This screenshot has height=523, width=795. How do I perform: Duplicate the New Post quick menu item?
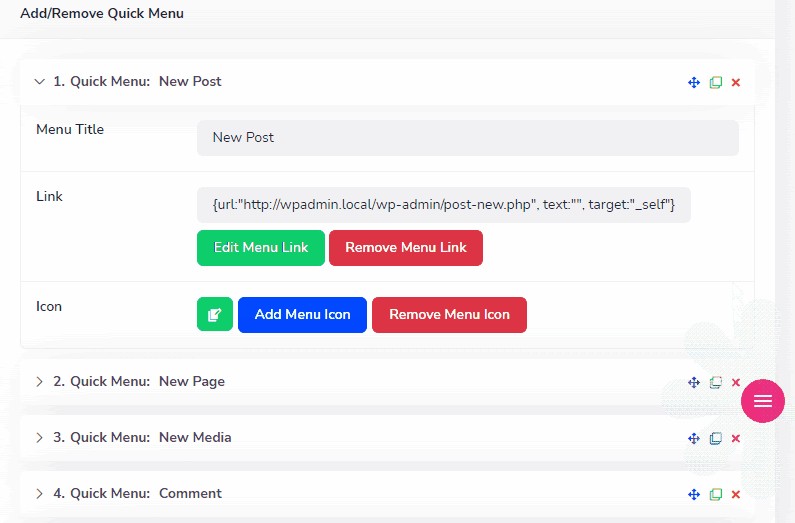click(716, 82)
